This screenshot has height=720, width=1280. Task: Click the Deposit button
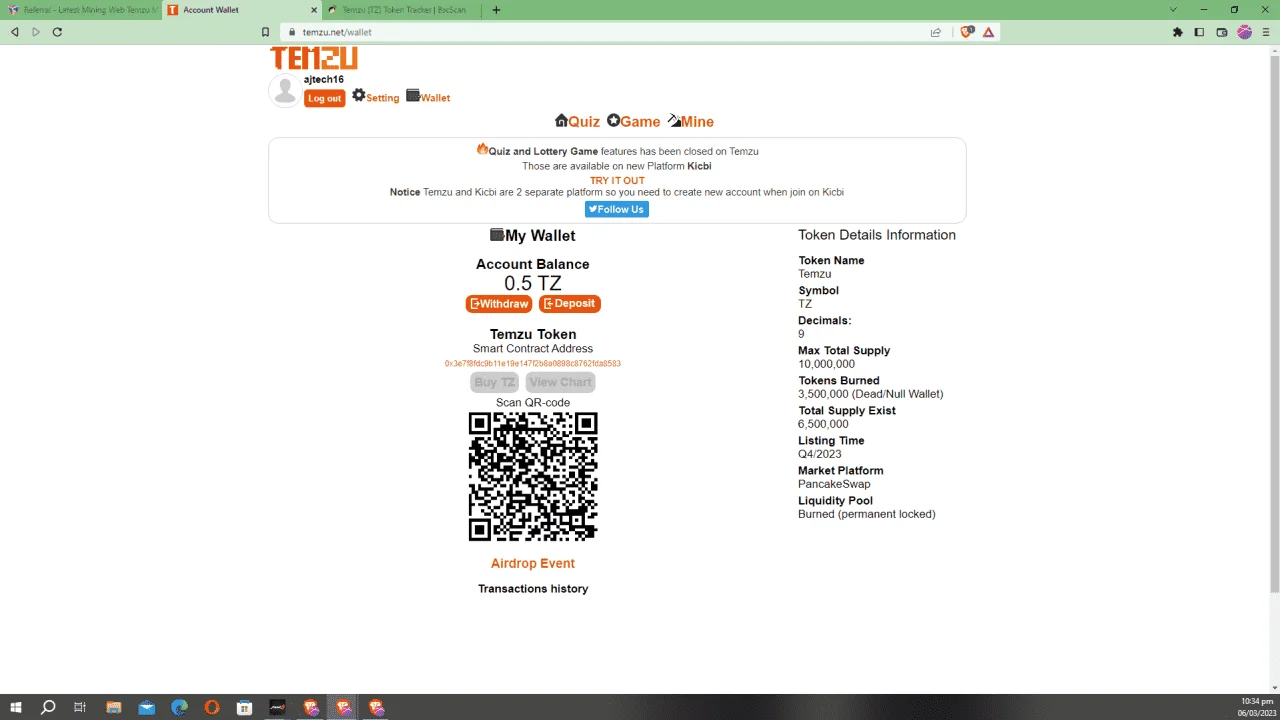tap(570, 304)
